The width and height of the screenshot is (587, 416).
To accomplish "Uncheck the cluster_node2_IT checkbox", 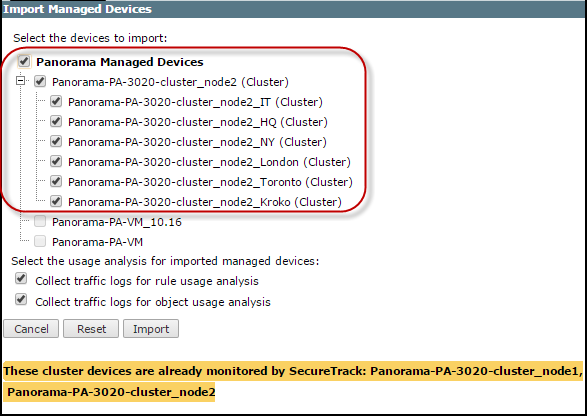I will 56,101.
